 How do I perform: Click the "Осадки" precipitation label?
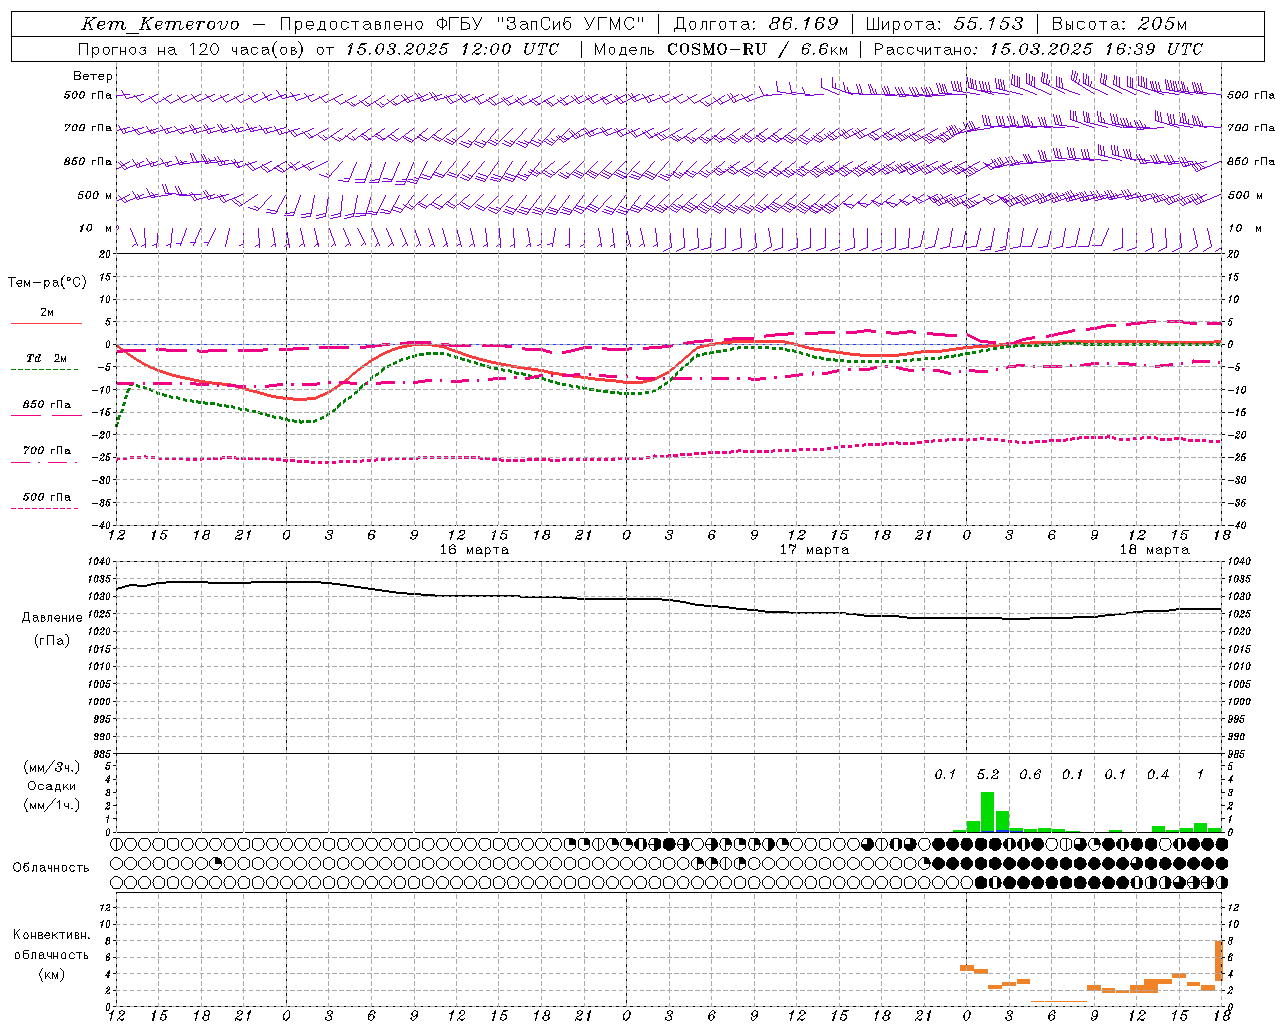click(x=52, y=786)
